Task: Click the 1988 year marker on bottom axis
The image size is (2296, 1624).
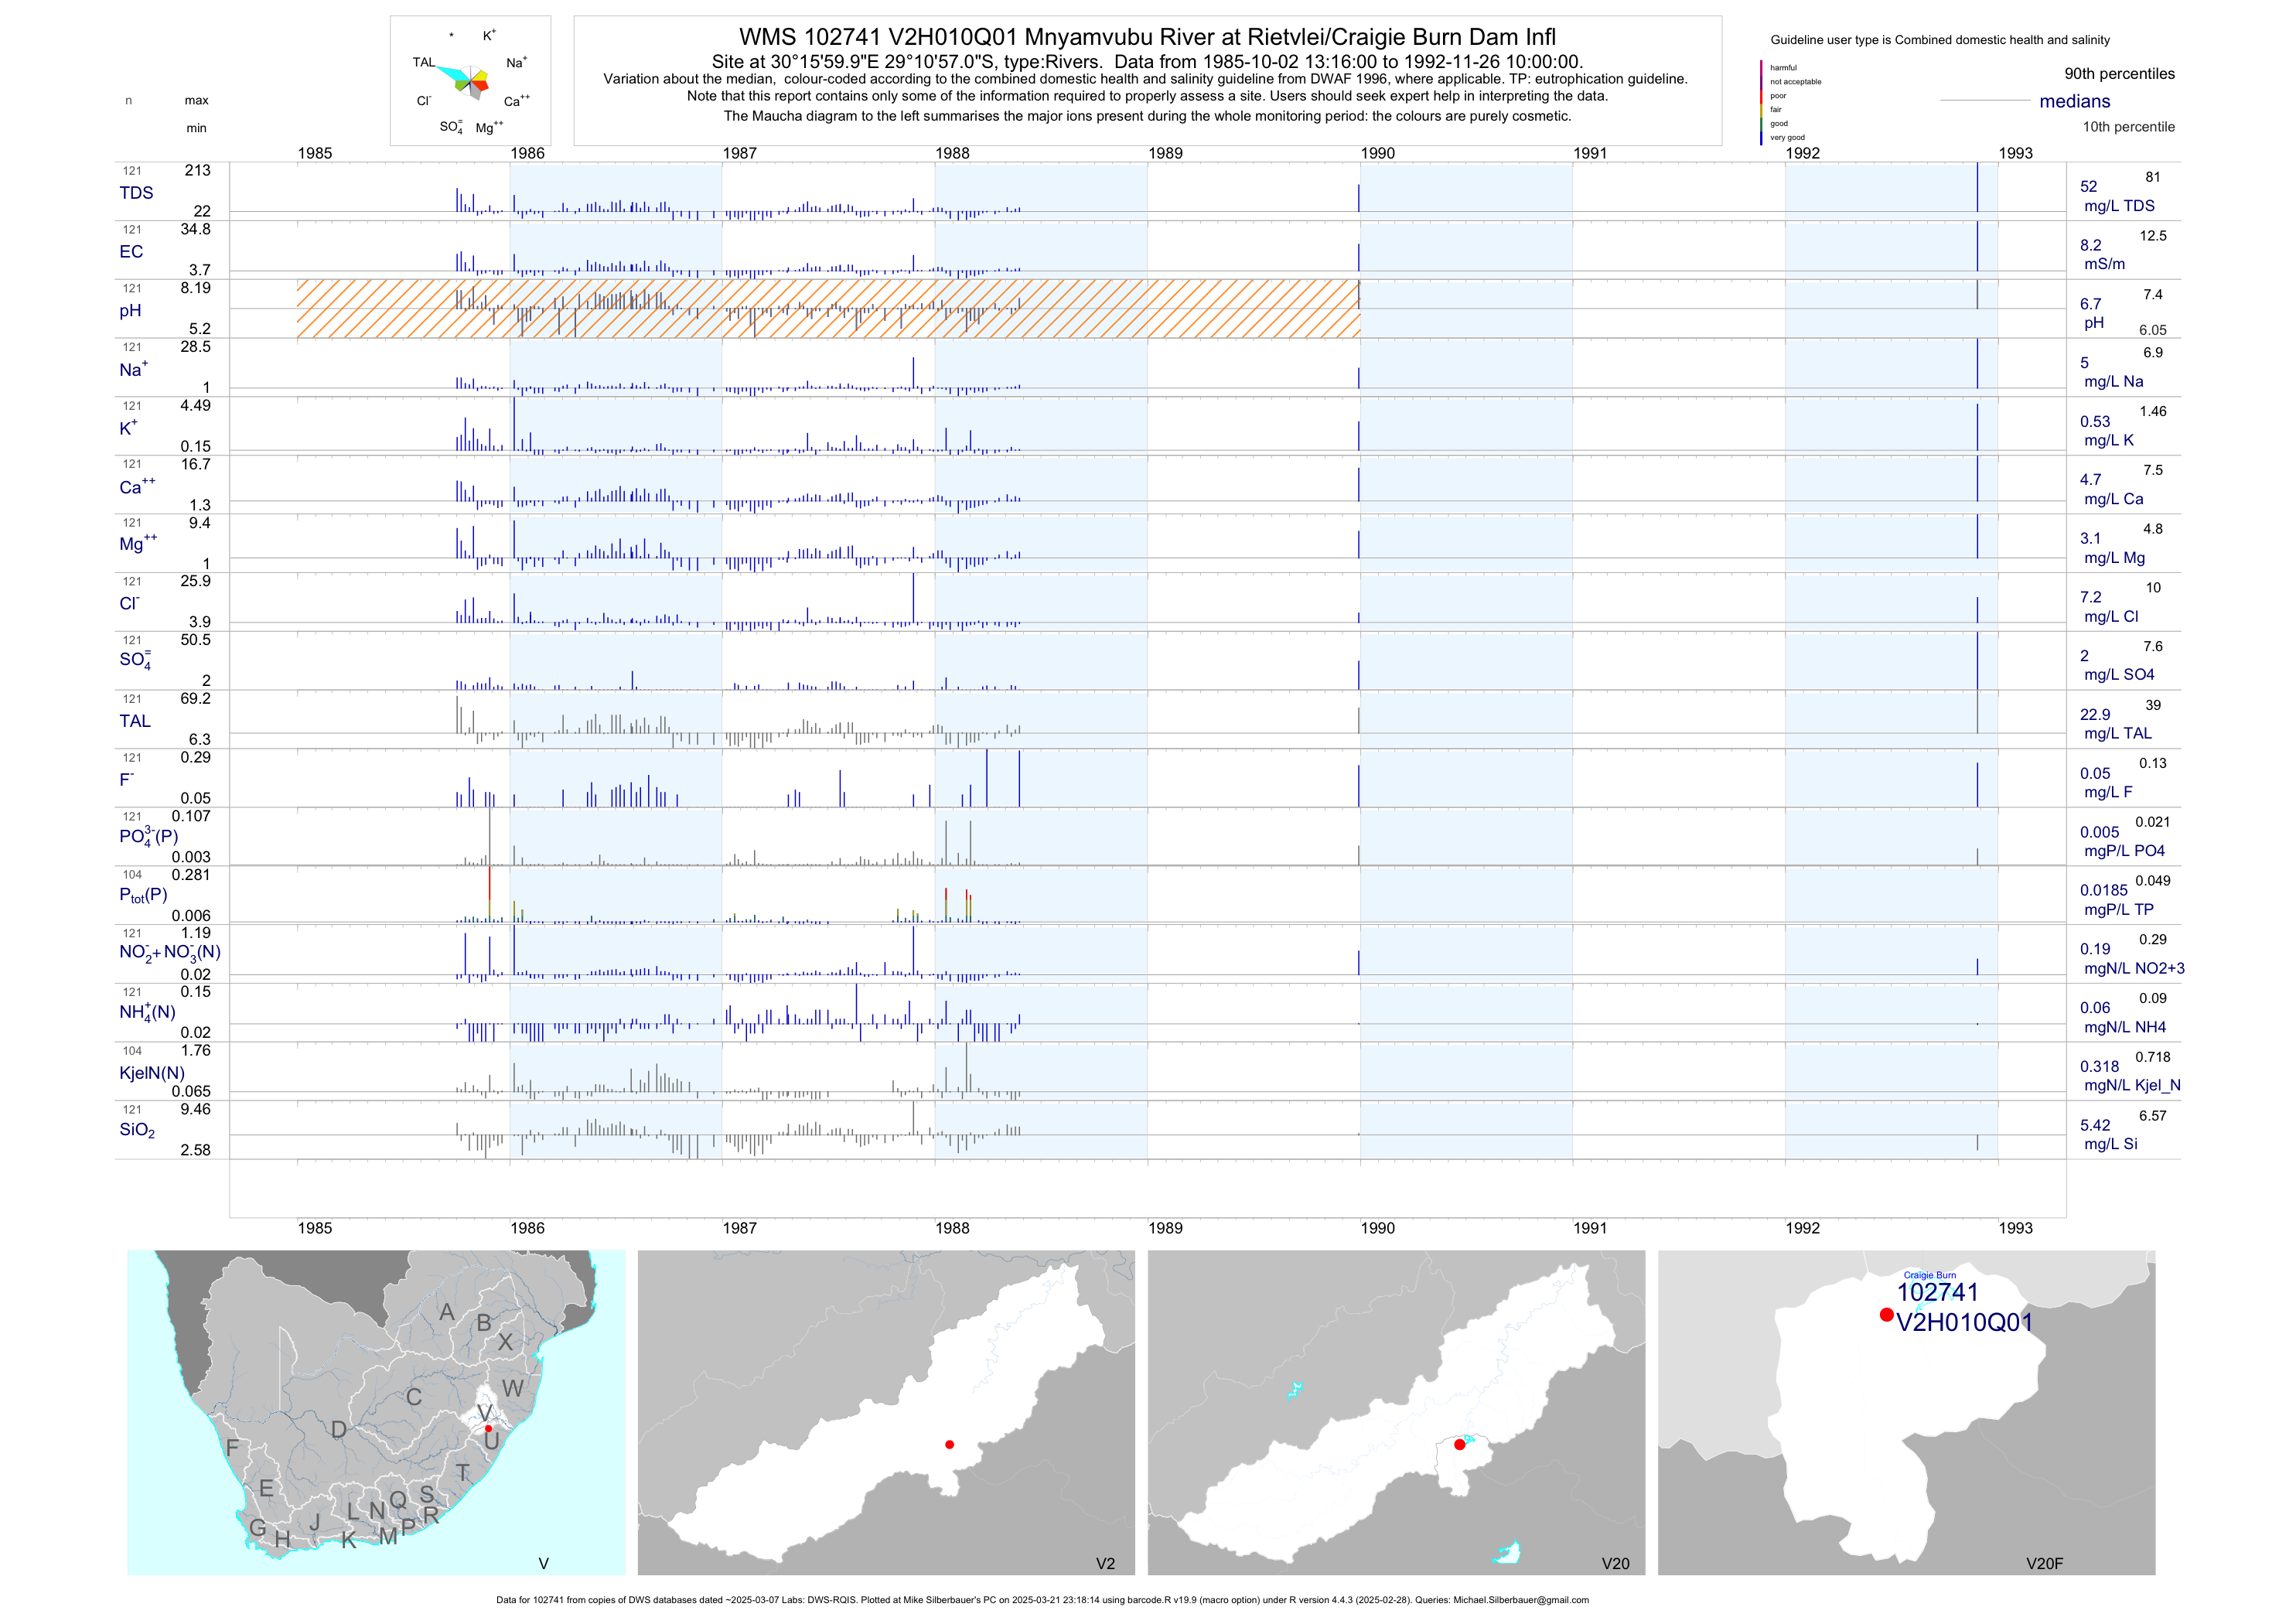Action: coord(952,1228)
